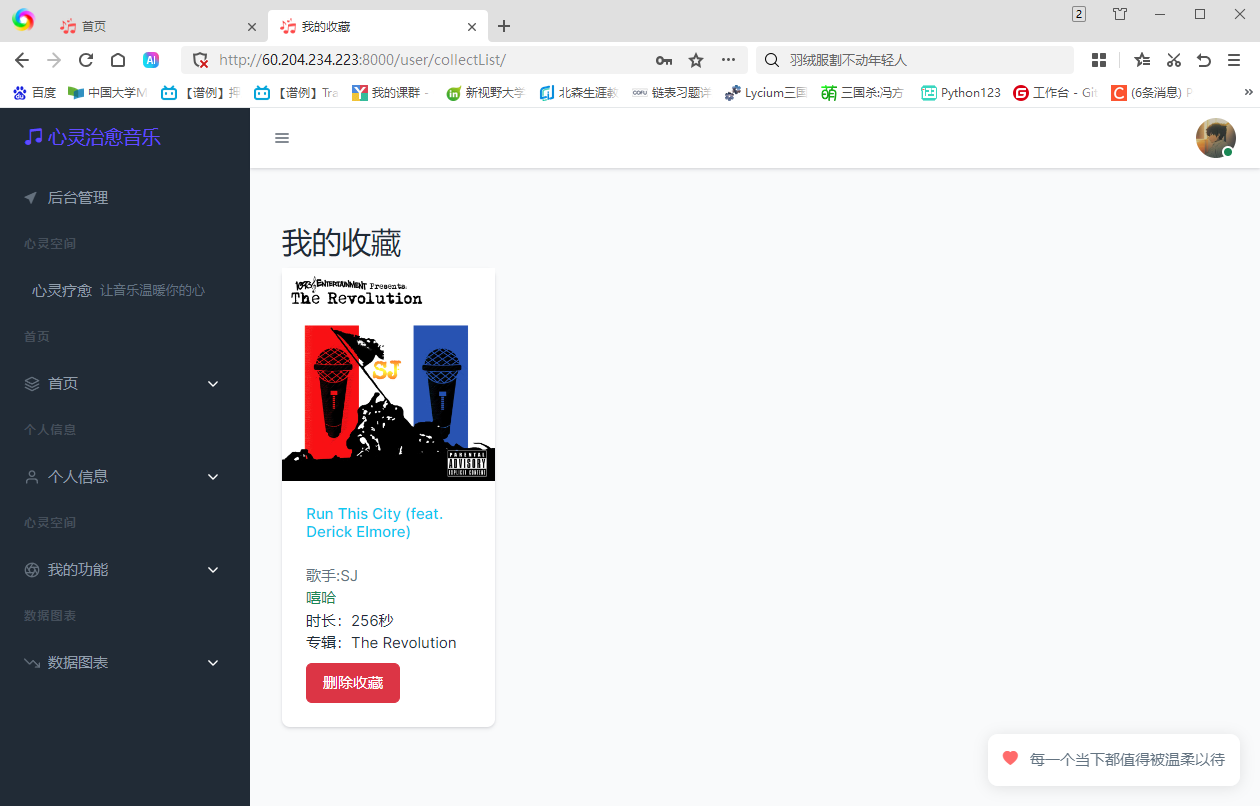1260x806 pixels.
Task: Open the 中国大学M bookmark
Action: pyautogui.click(x=107, y=93)
